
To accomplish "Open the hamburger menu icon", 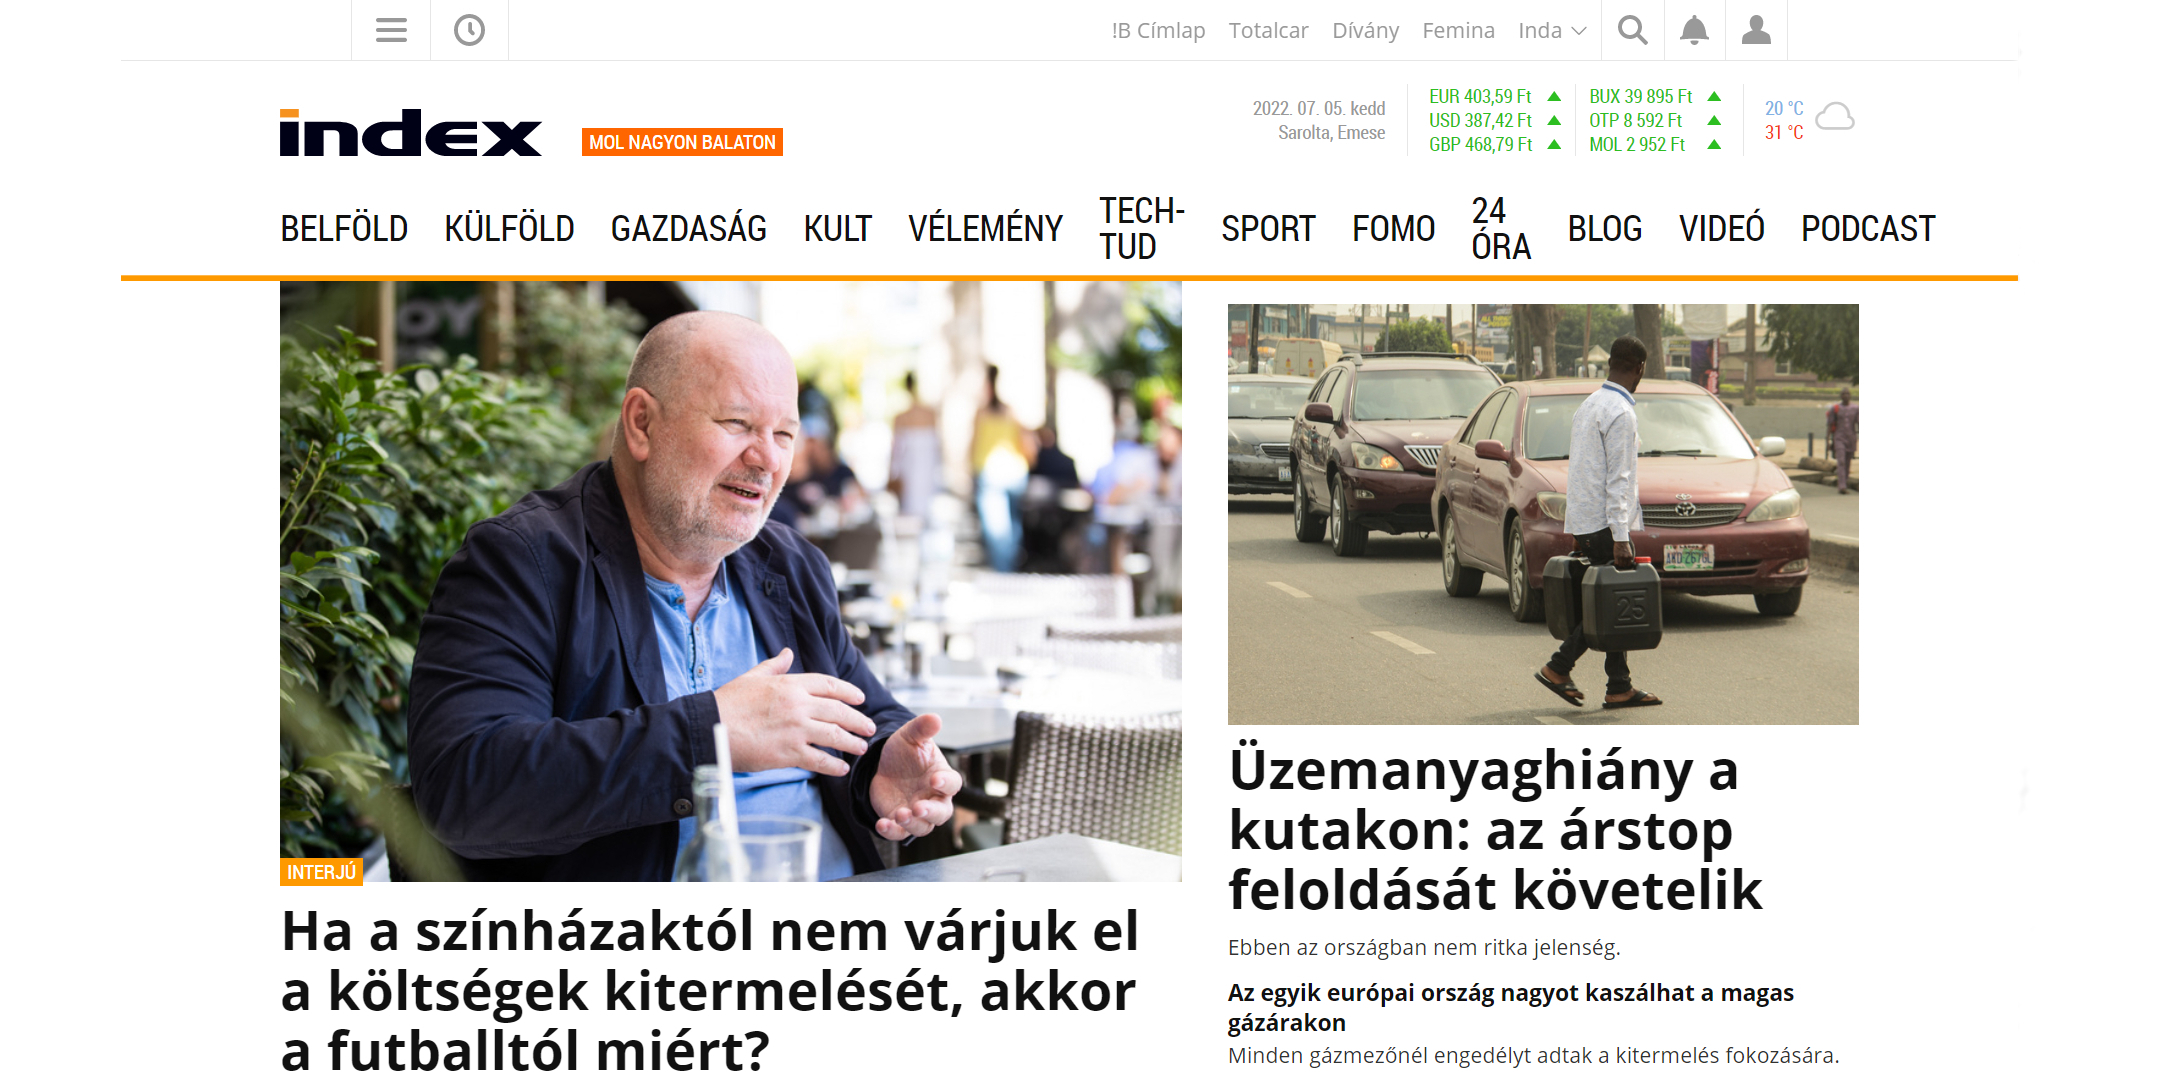I will click(391, 30).
